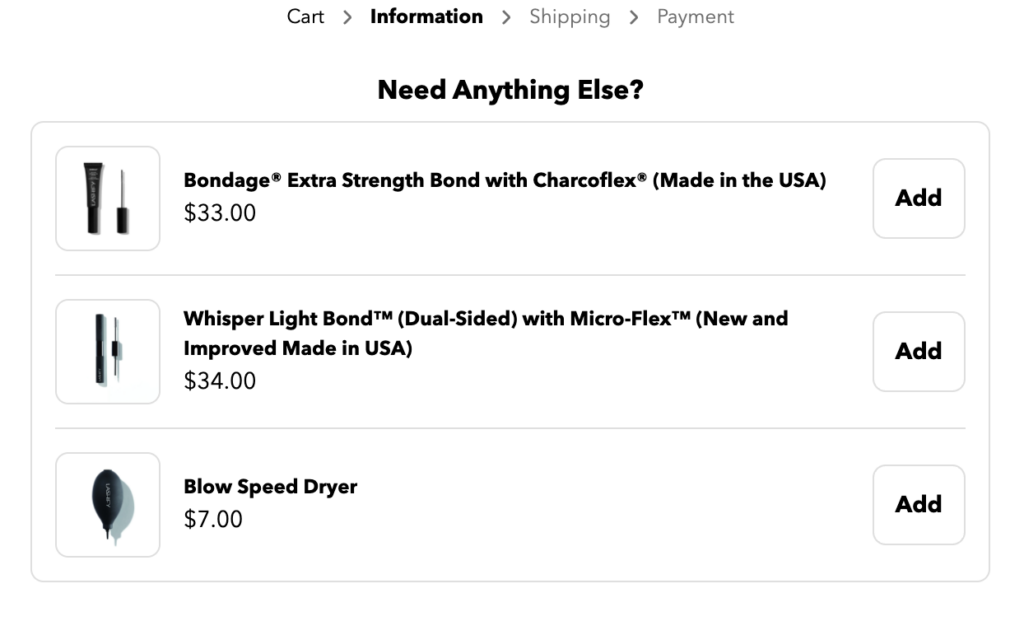
Task: Click the chevron between Information and Shipping
Action: click(506, 18)
